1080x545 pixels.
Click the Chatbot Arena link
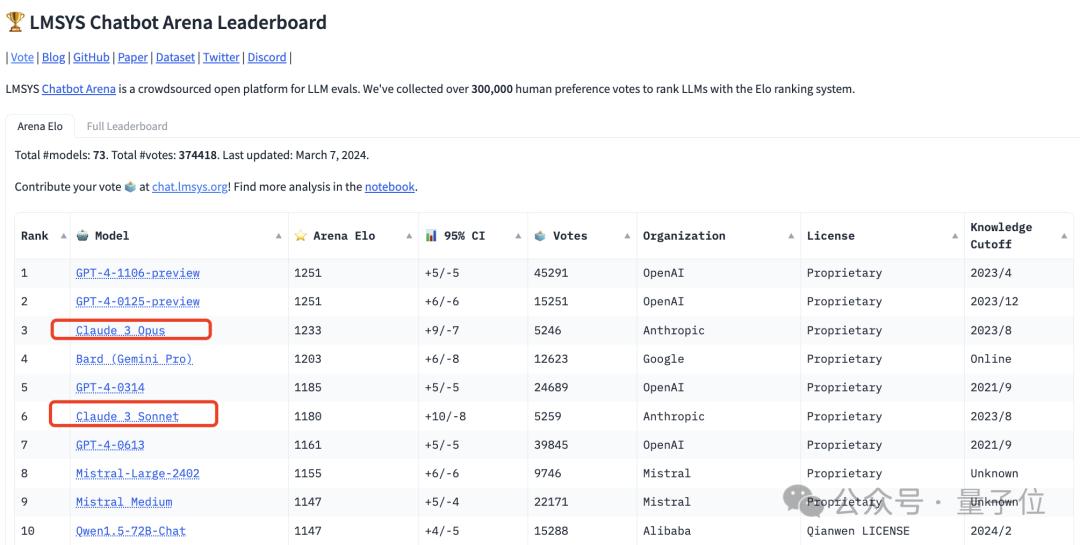(79, 89)
